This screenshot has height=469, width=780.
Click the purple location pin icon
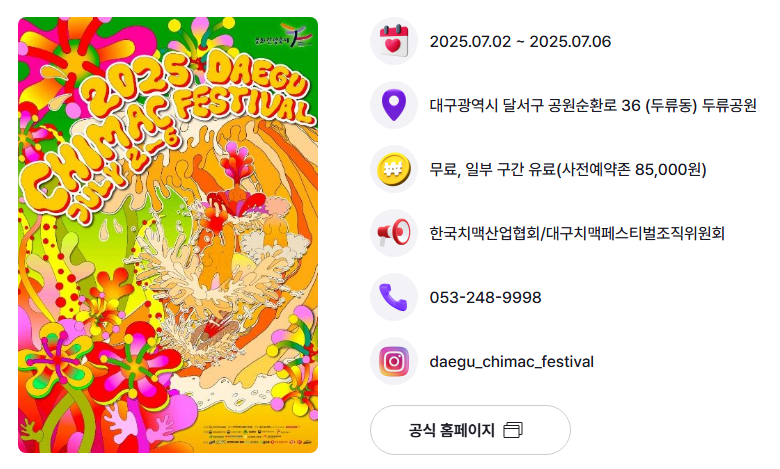click(x=393, y=105)
